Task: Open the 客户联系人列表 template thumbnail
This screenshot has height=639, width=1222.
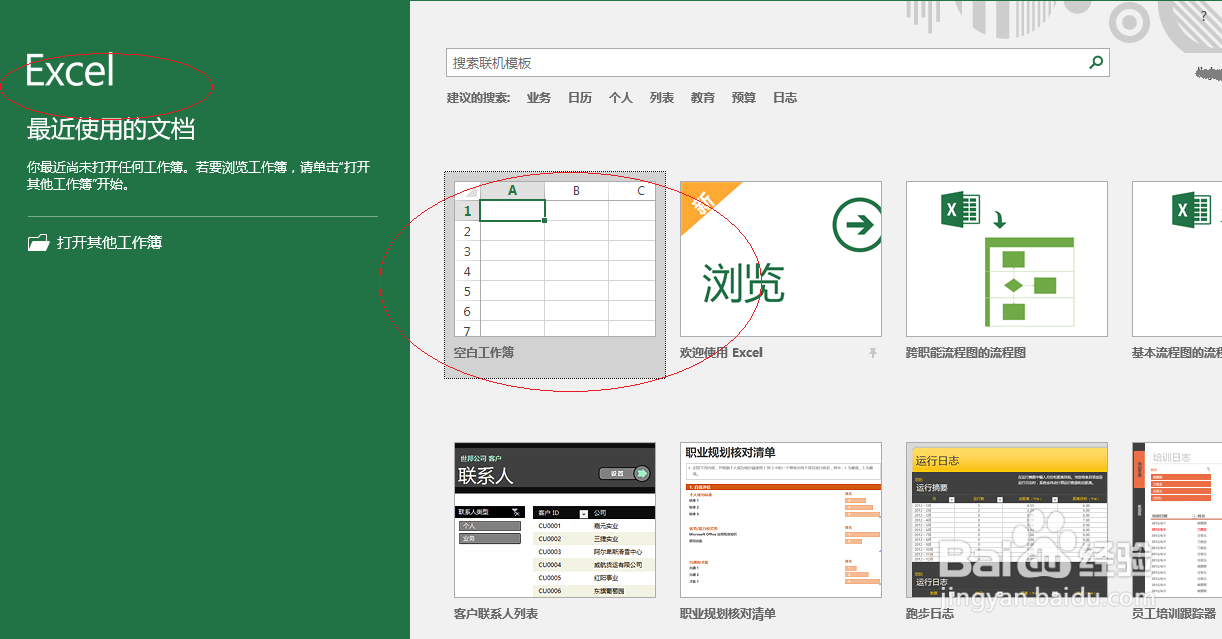Action: tap(555, 520)
